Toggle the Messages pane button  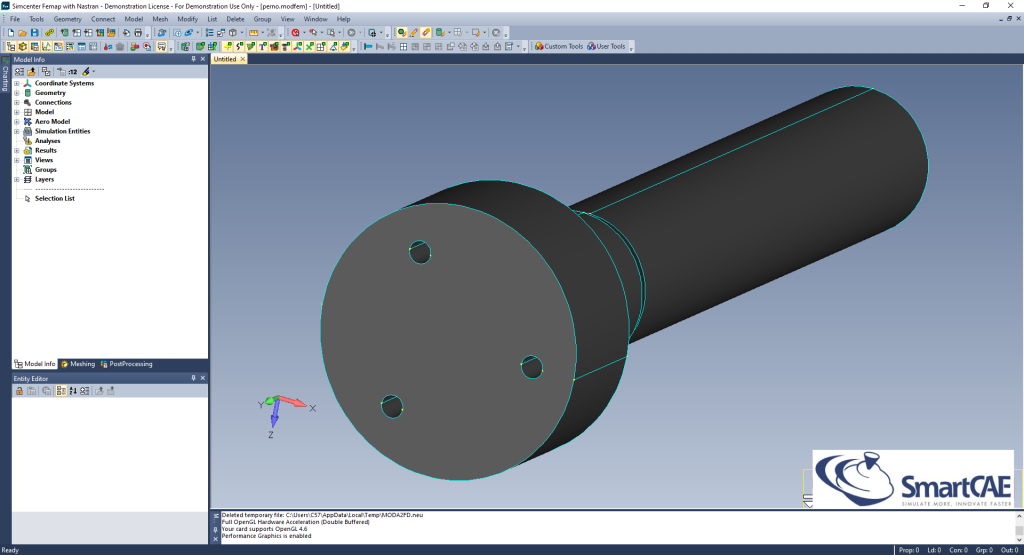point(161,46)
